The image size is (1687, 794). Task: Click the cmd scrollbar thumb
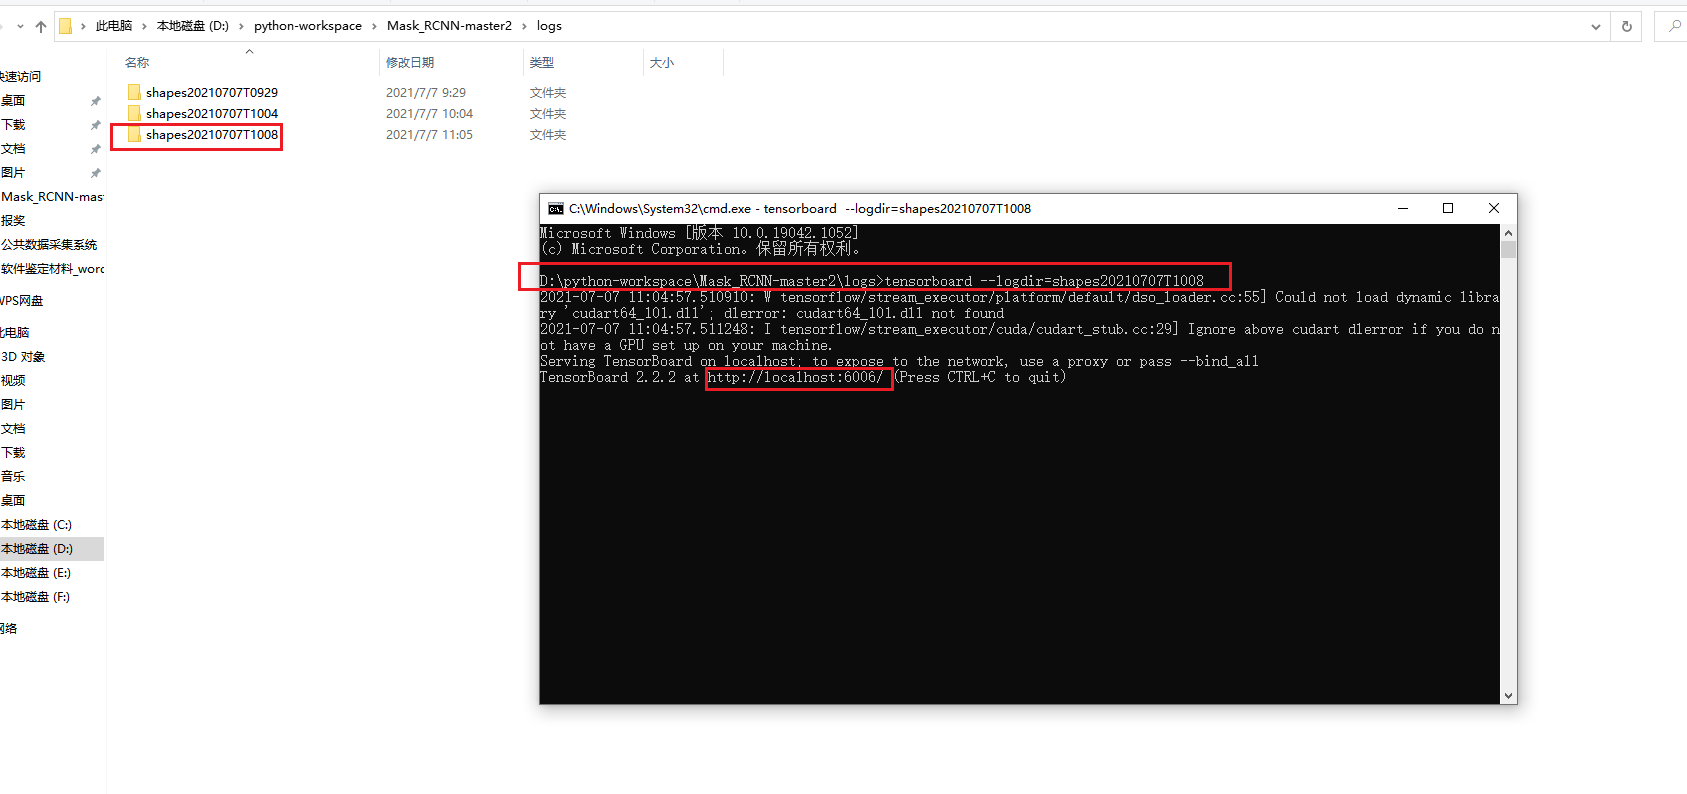point(1508,250)
